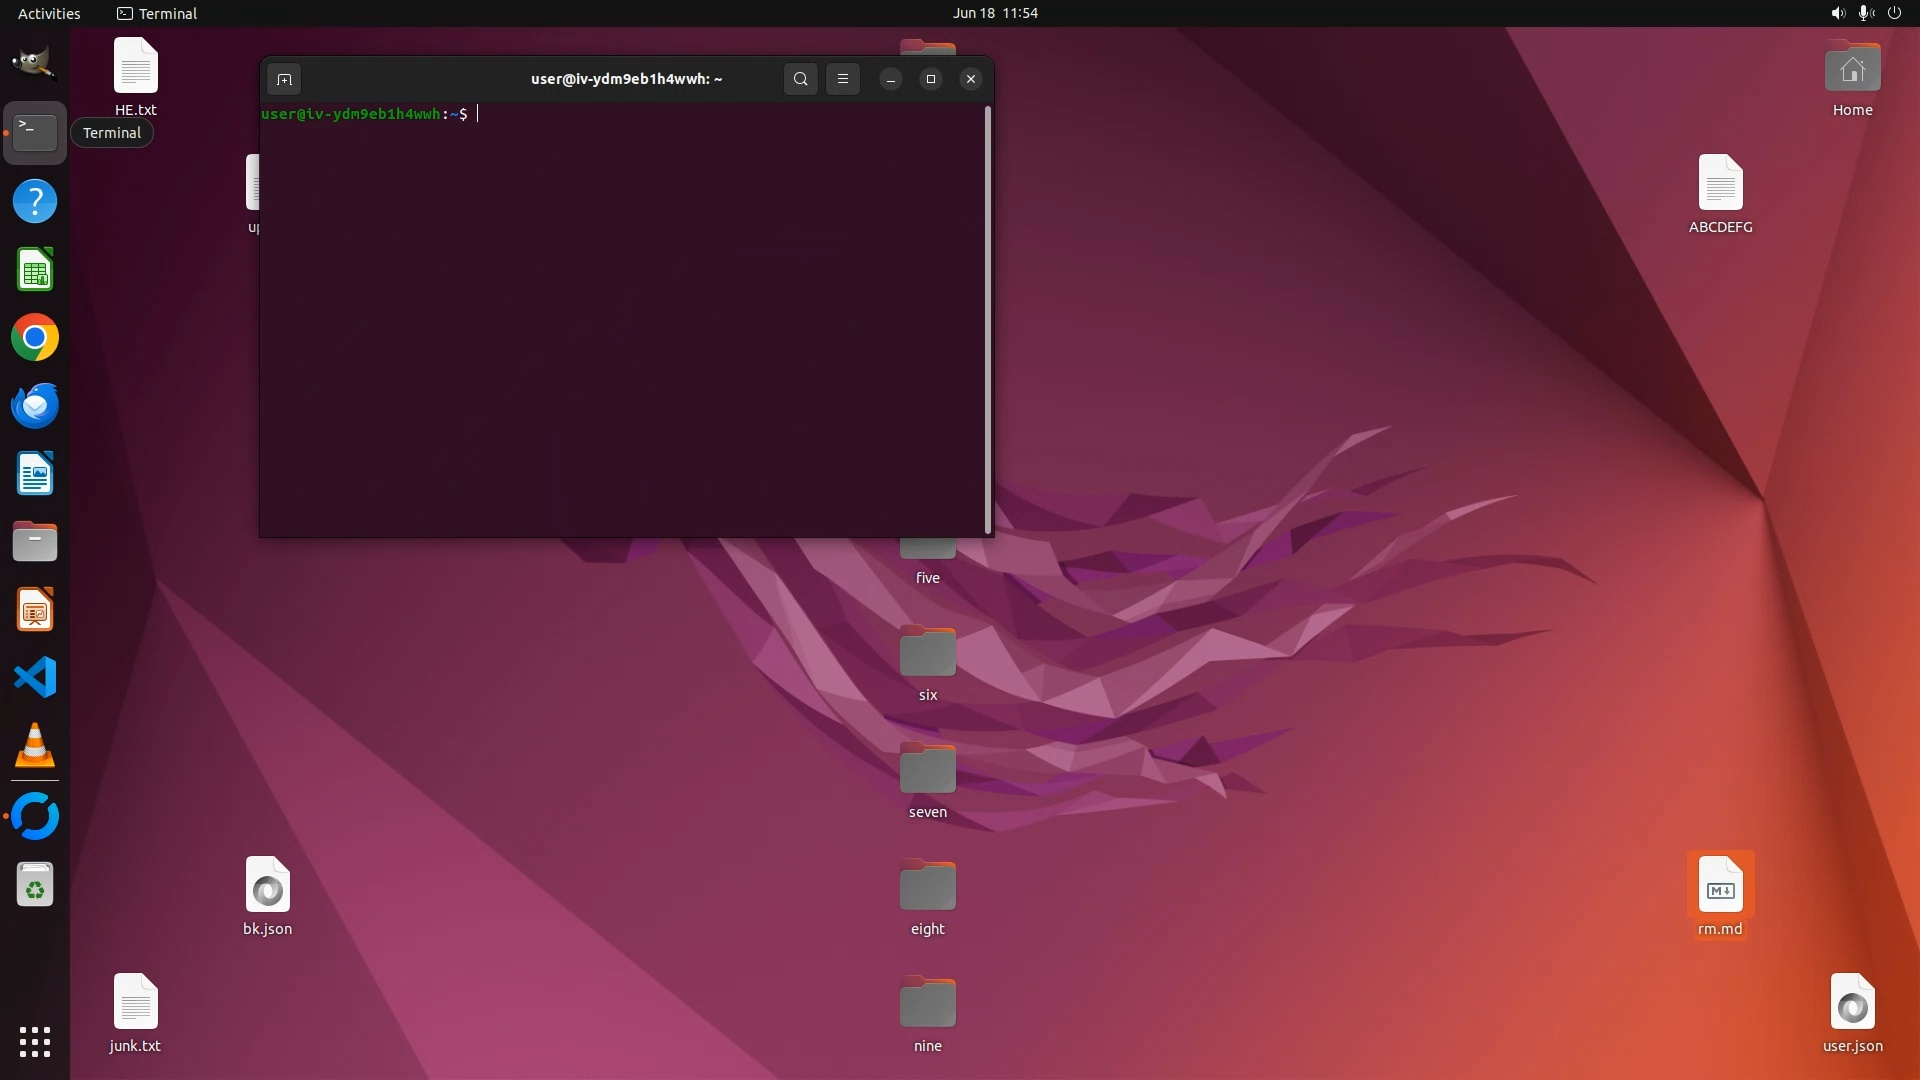Select the folder named seven
This screenshot has height=1080, width=1920.
click(x=927, y=770)
